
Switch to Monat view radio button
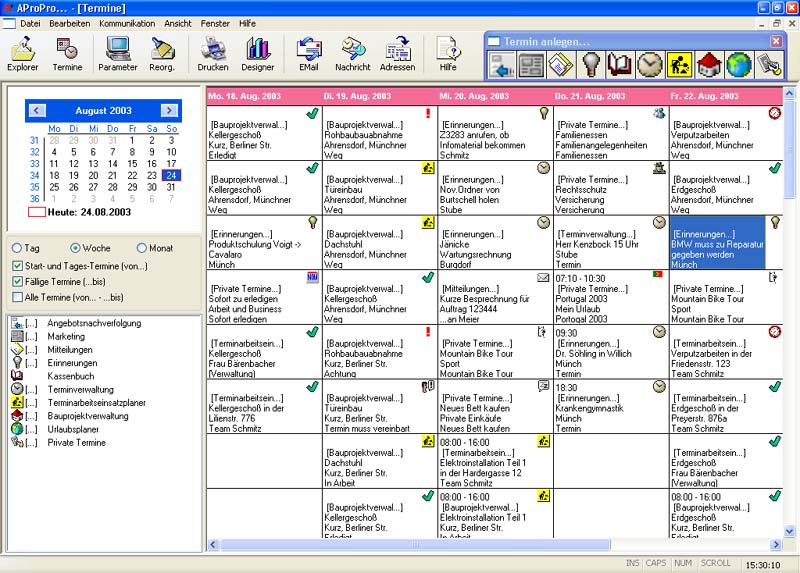coord(142,248)
